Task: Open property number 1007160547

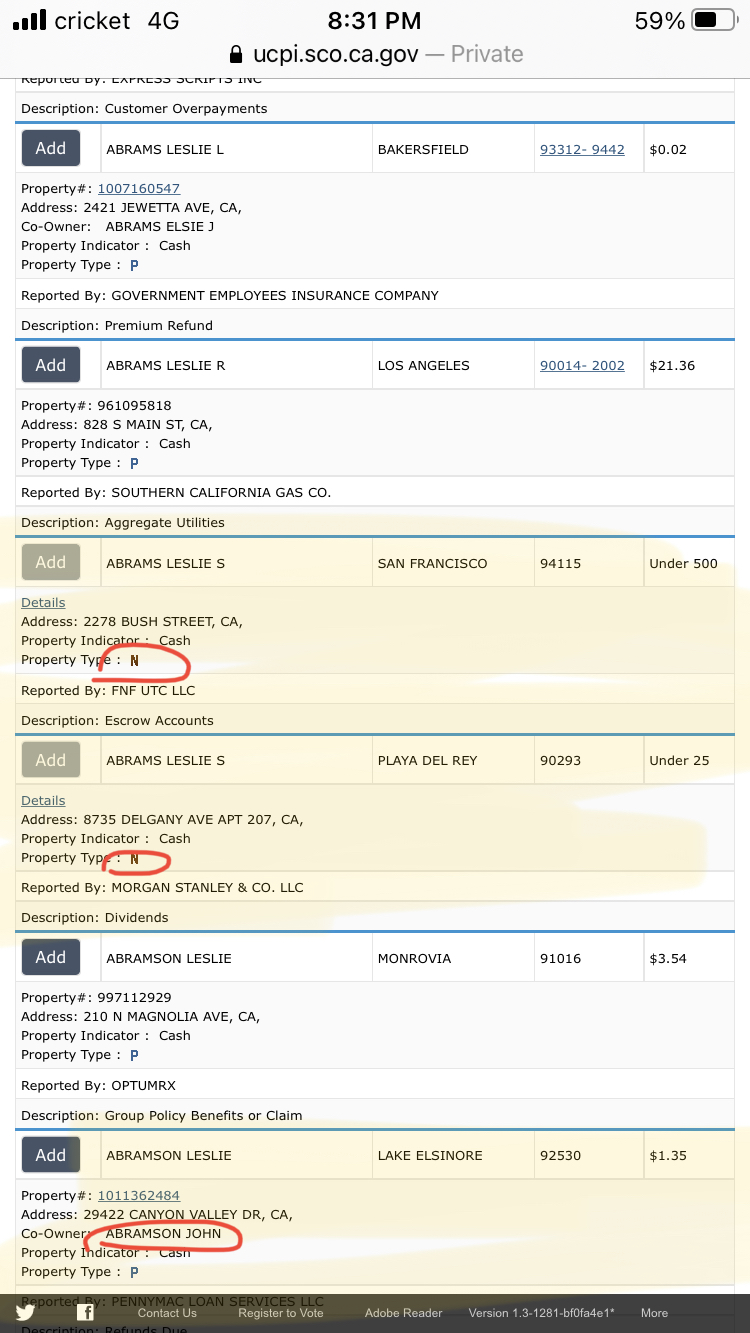Action: click(139, 188)
